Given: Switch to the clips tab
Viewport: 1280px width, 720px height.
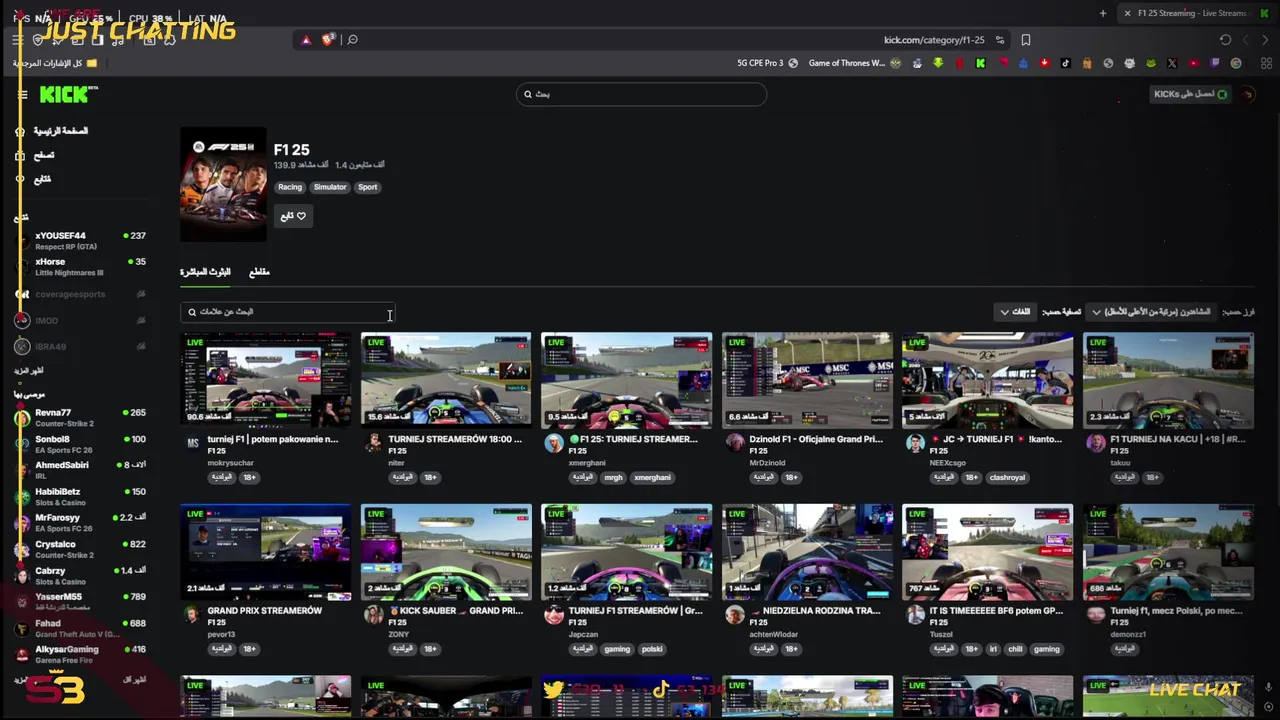Looking at the screenshot, I should pyautogui.click(x=259, y=272).
